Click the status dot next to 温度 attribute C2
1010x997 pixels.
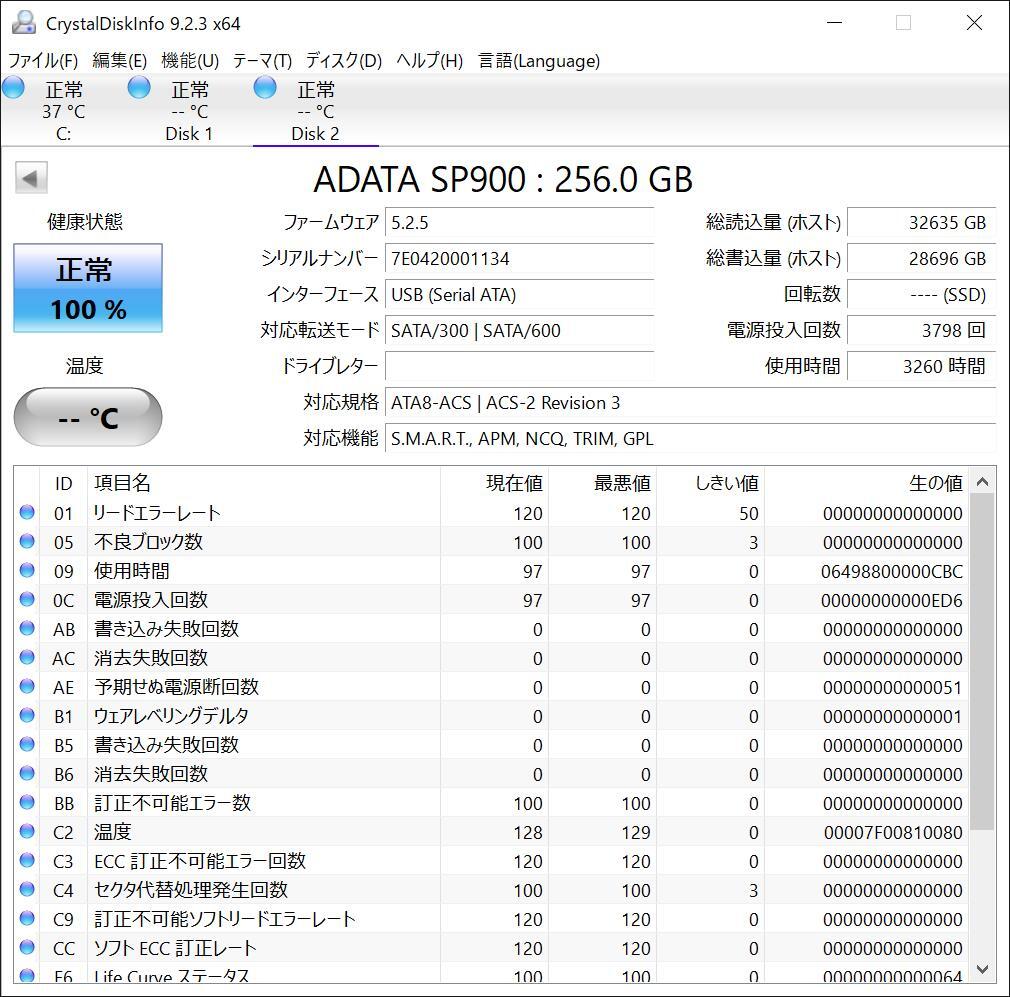[x=27, y=832]
